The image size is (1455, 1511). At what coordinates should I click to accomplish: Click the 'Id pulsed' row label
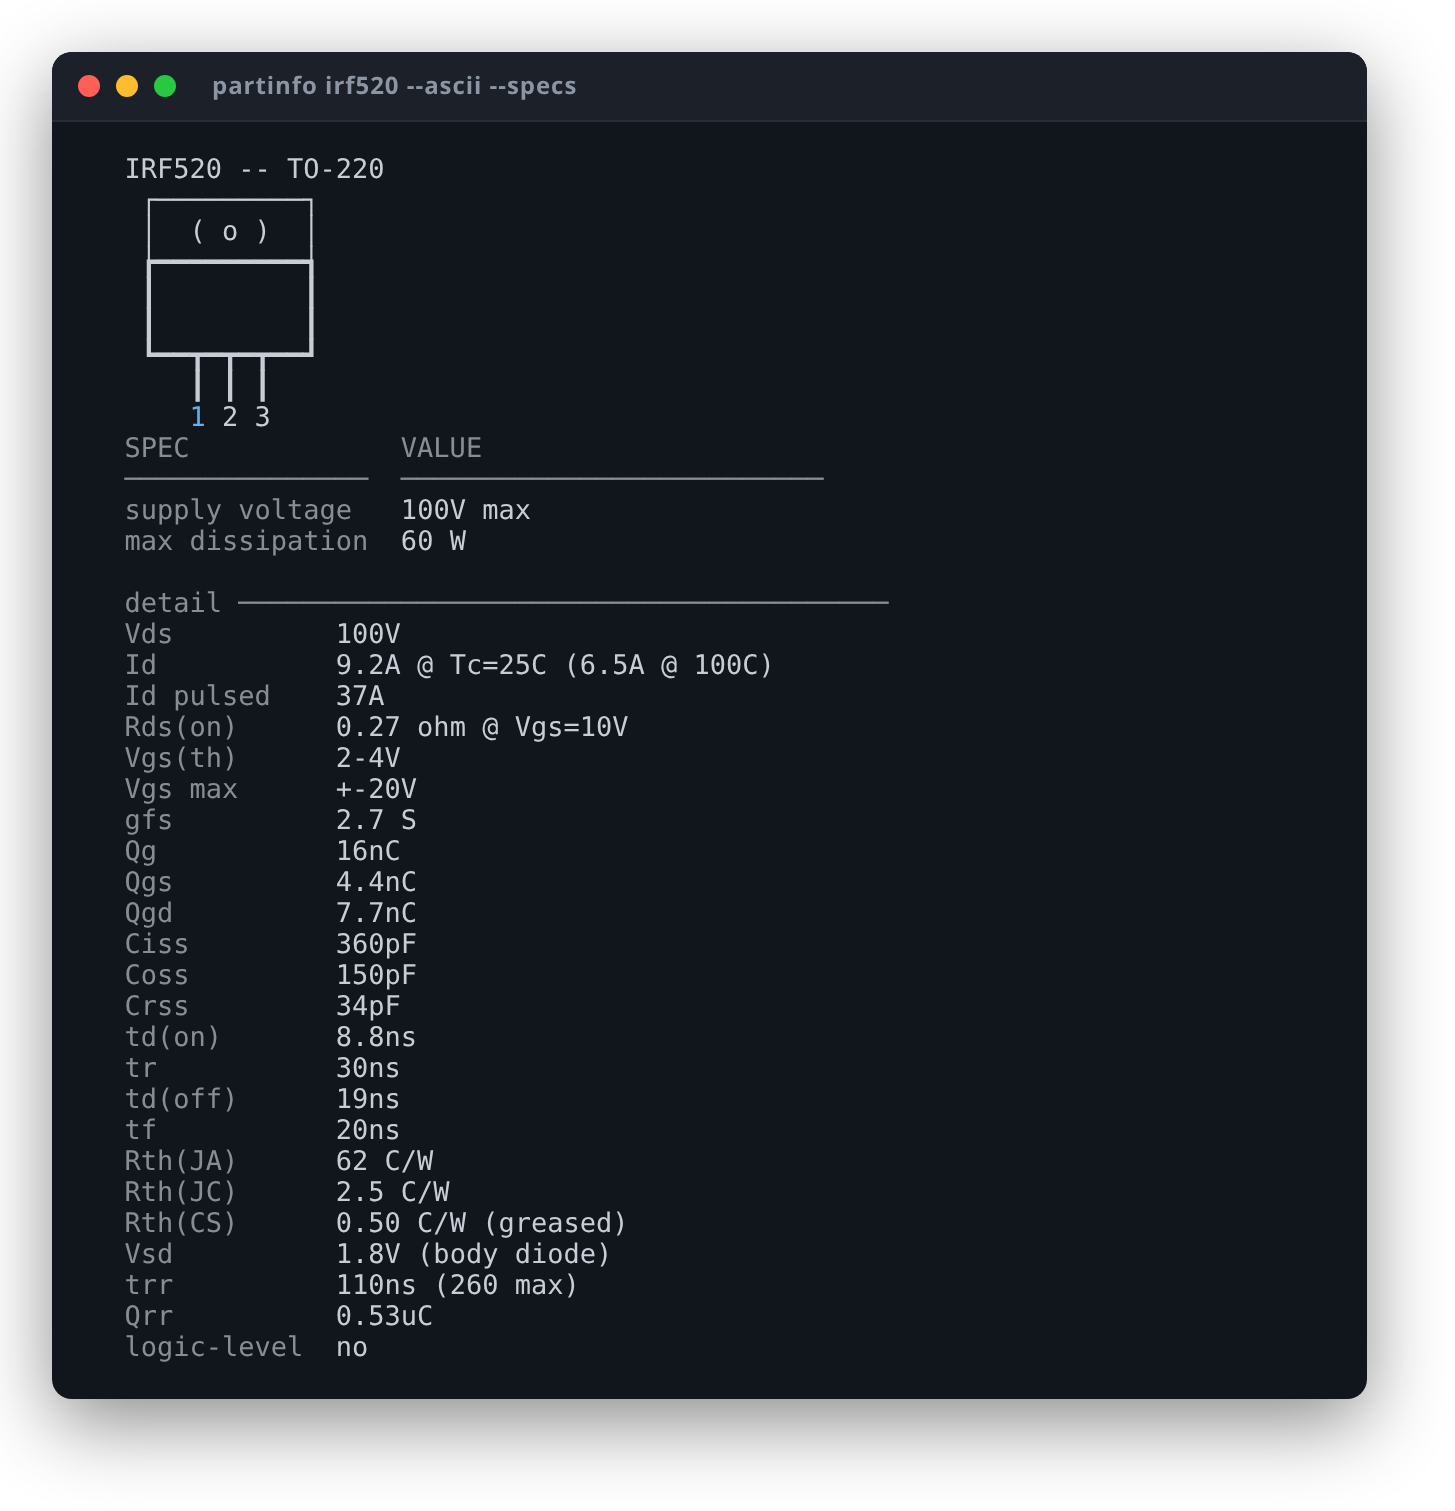(x=198, y=697)
